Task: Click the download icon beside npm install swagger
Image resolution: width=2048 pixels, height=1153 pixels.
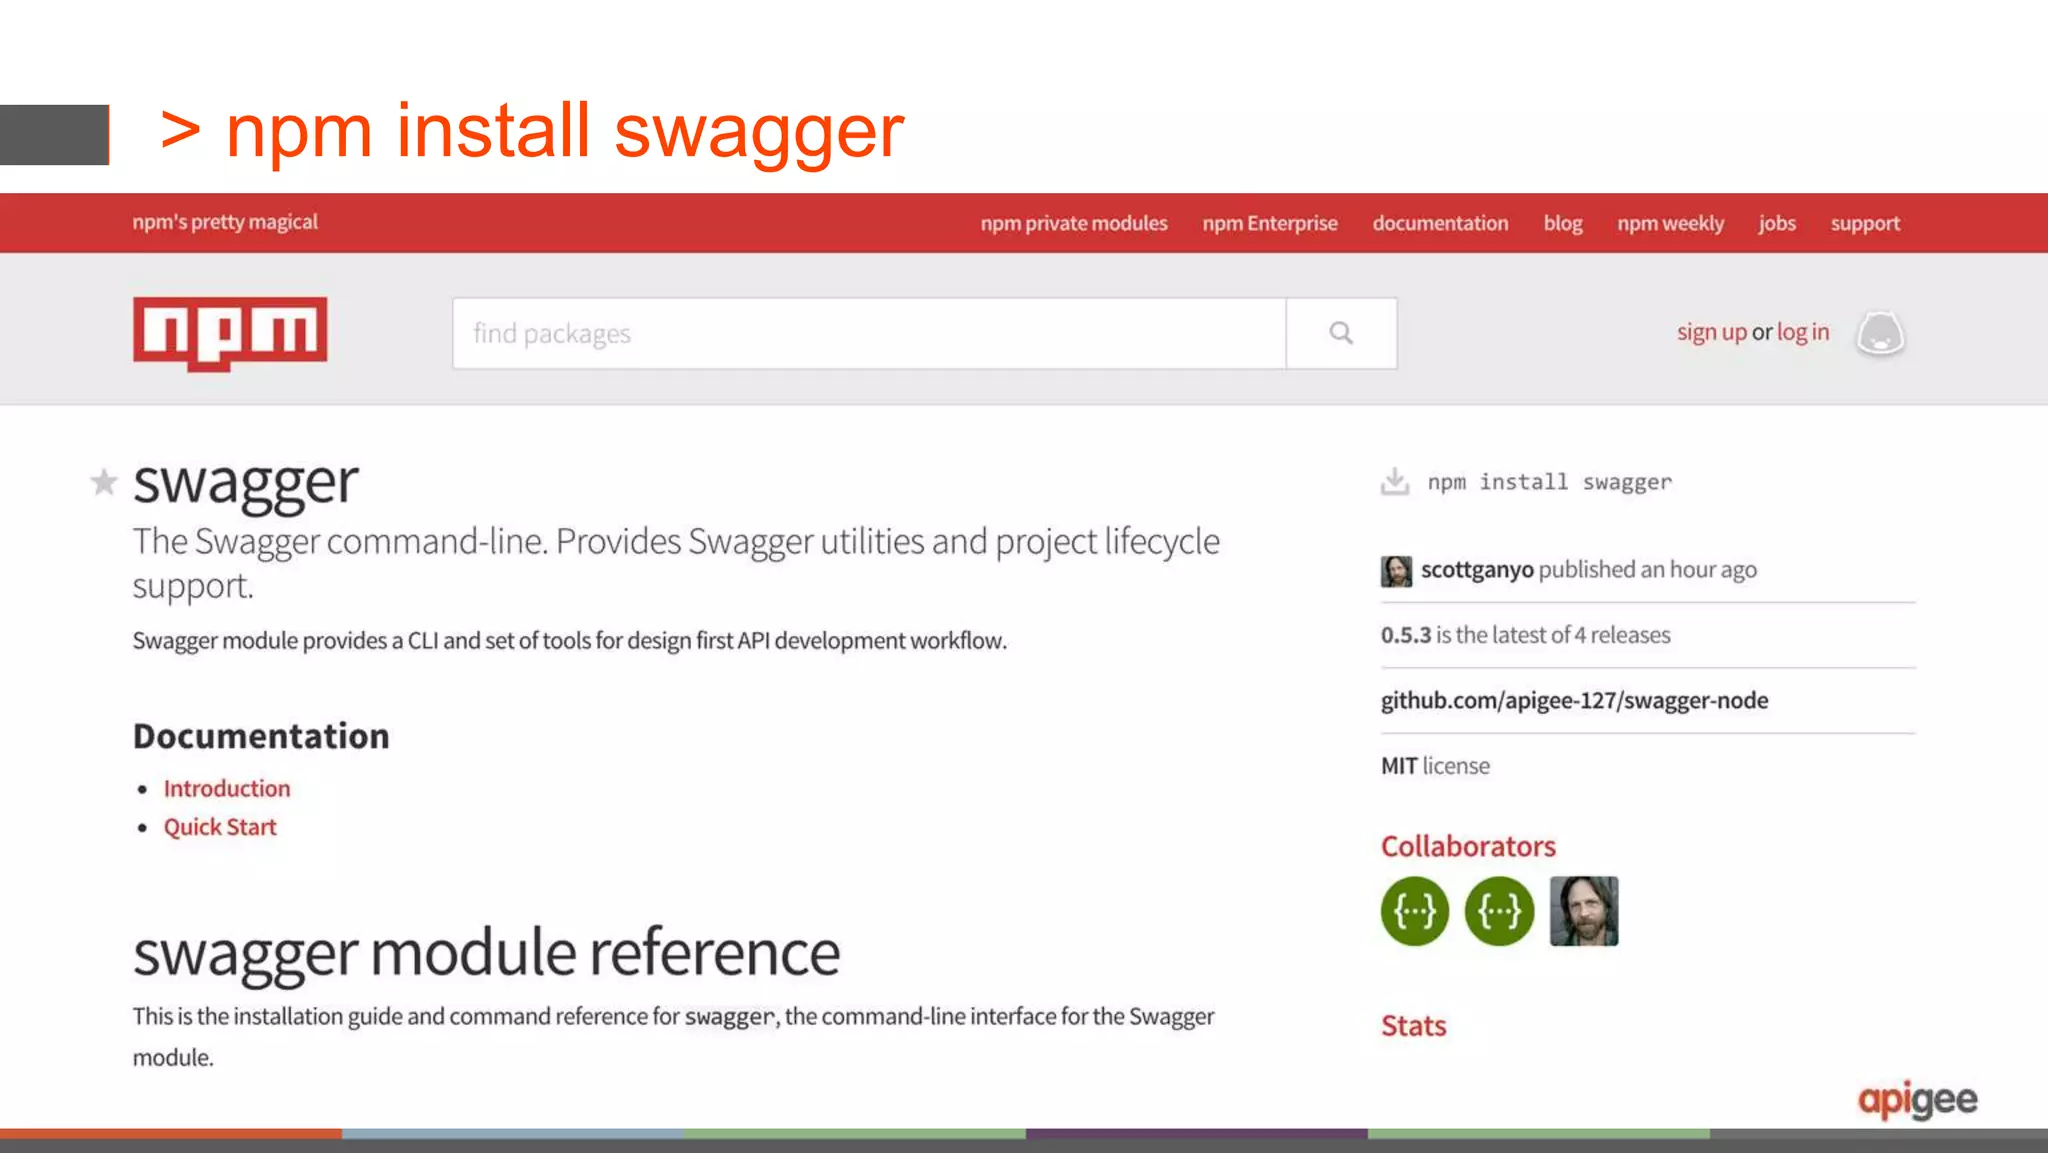Action: 1395,481
